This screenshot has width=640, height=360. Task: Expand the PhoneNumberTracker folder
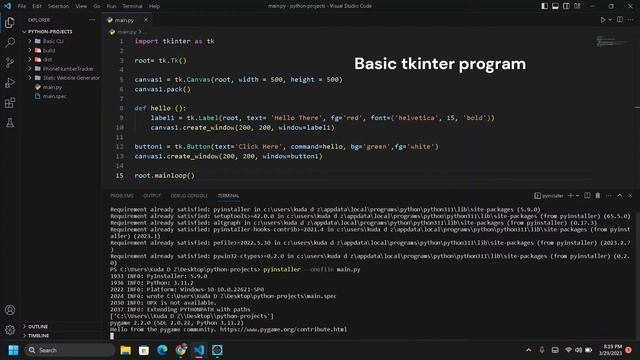61,69
